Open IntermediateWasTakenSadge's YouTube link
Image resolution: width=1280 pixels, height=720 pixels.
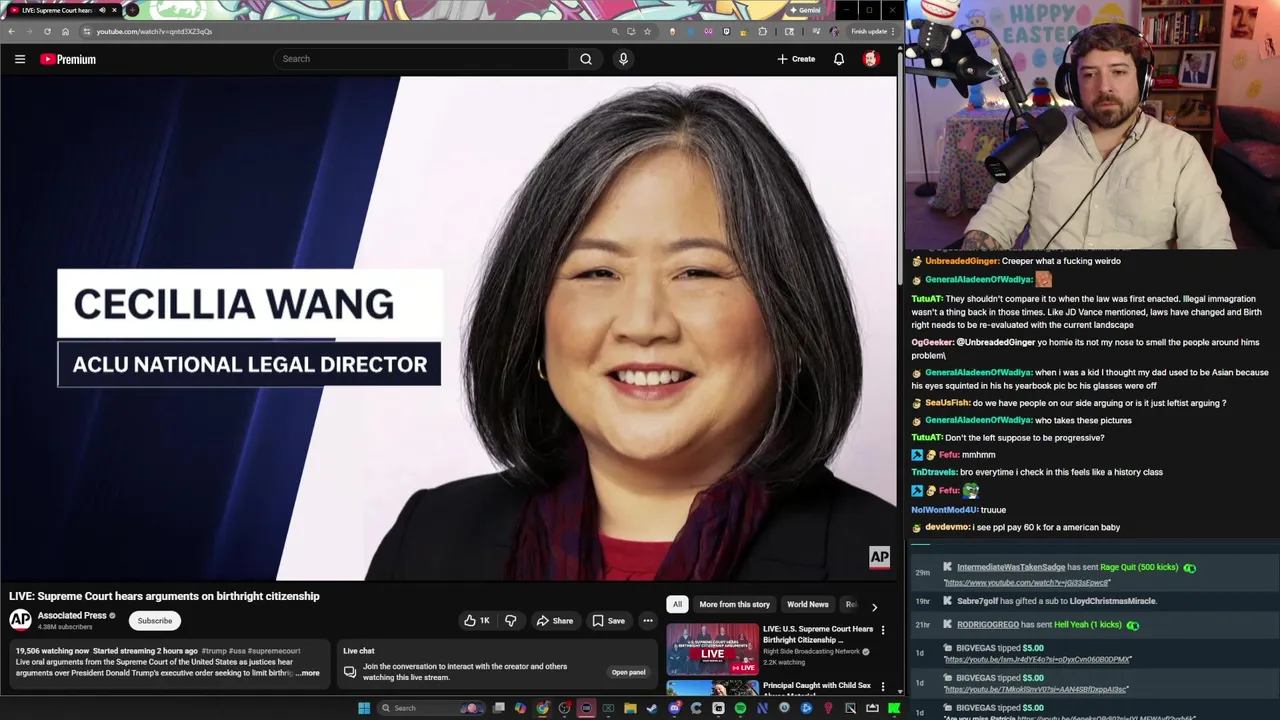tap(1026, 582)
